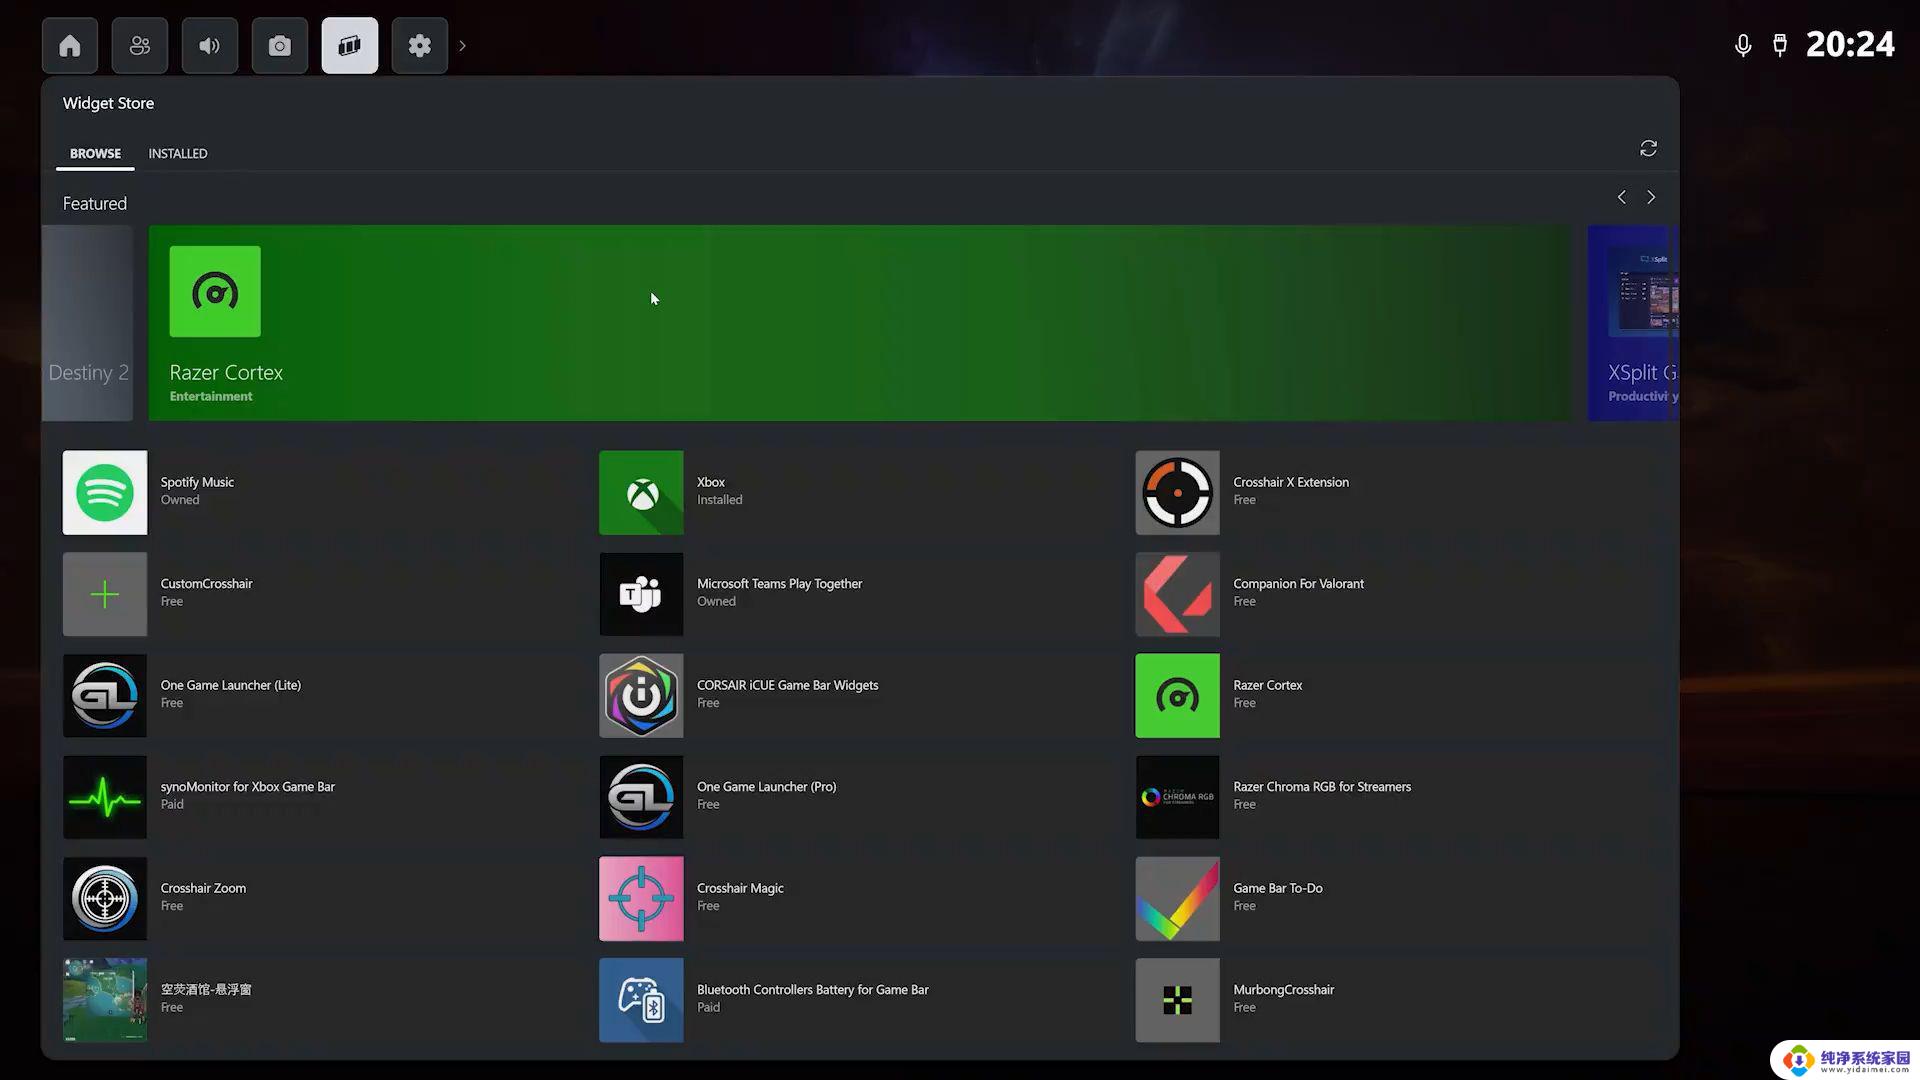This screenshot has height=1080, width=1920.
Task: Open Razer Cortex list icon
Action: tap(1177, 696)
